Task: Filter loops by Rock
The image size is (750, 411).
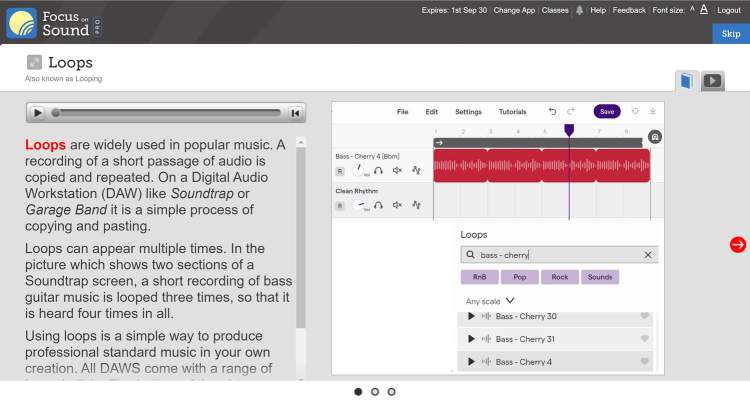Action: pos(560,277)
